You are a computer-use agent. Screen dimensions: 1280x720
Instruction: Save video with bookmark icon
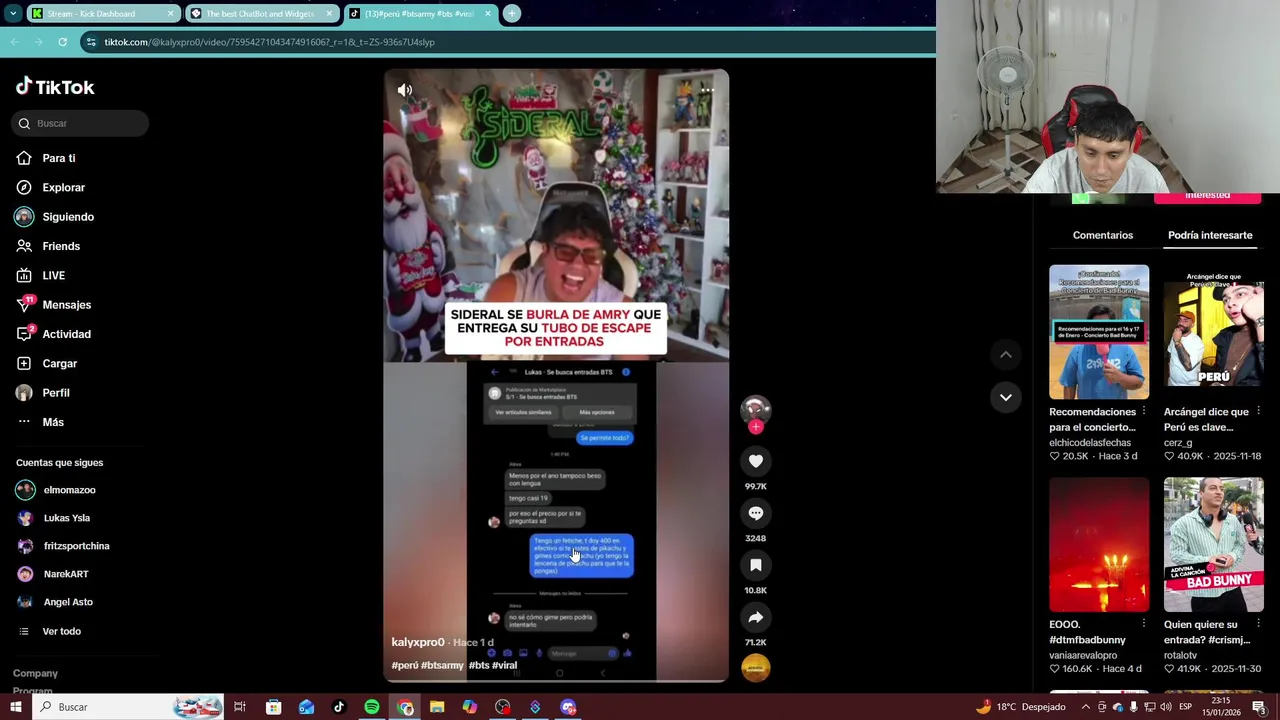(x=756, y=565)
